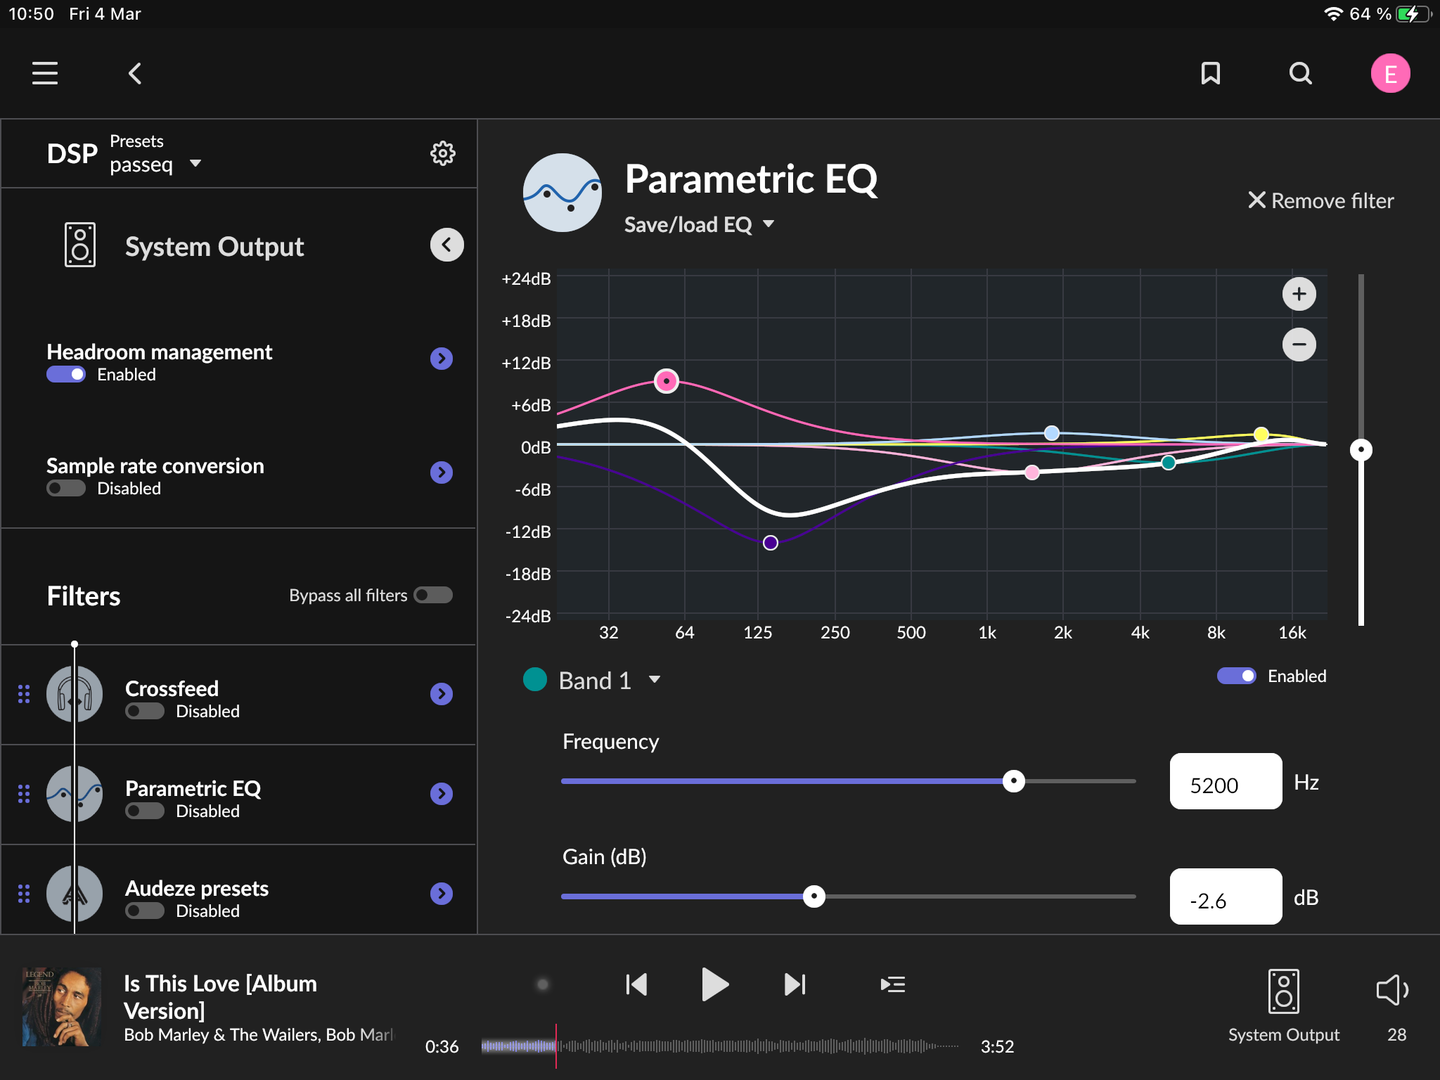Select the light blue EQ node near 2k

pyautogui.click(x=1052, y=433)
